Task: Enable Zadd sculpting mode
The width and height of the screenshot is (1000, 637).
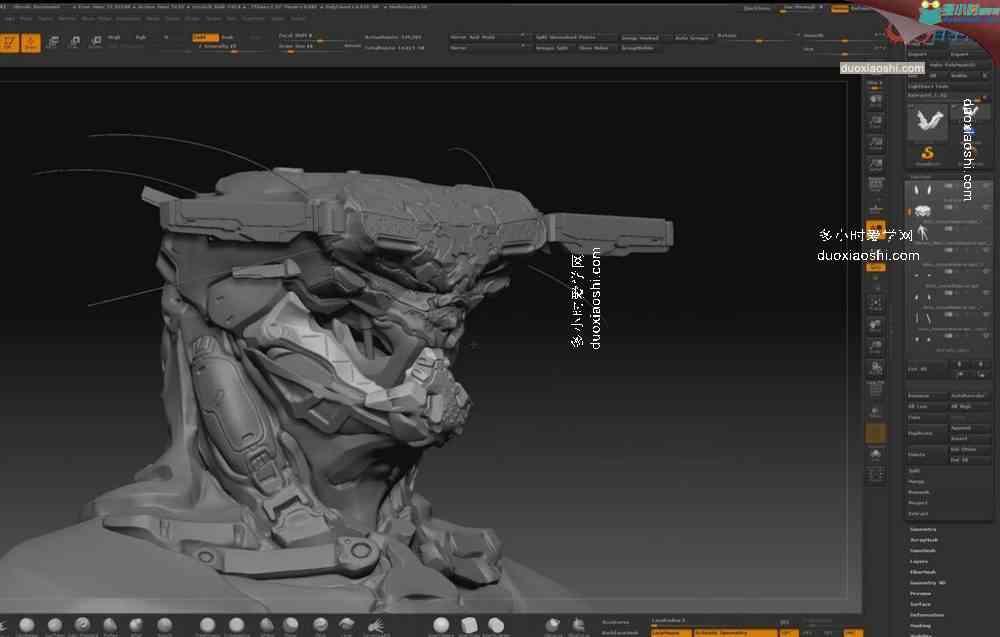Action: pos(205,38)
